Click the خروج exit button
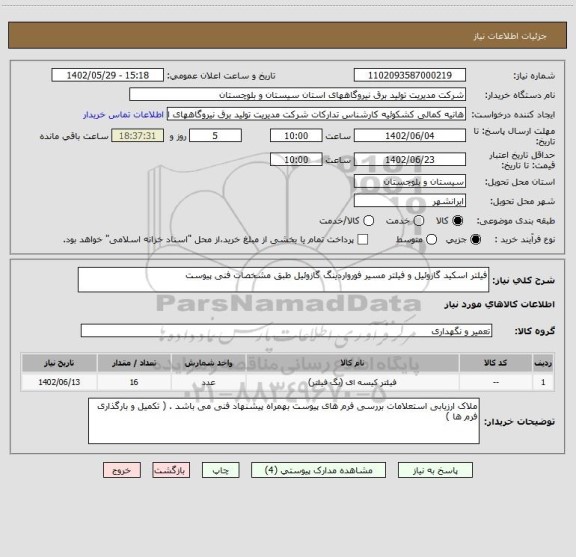The height and width of the screenshot is (557, 576). pos(122,470)
